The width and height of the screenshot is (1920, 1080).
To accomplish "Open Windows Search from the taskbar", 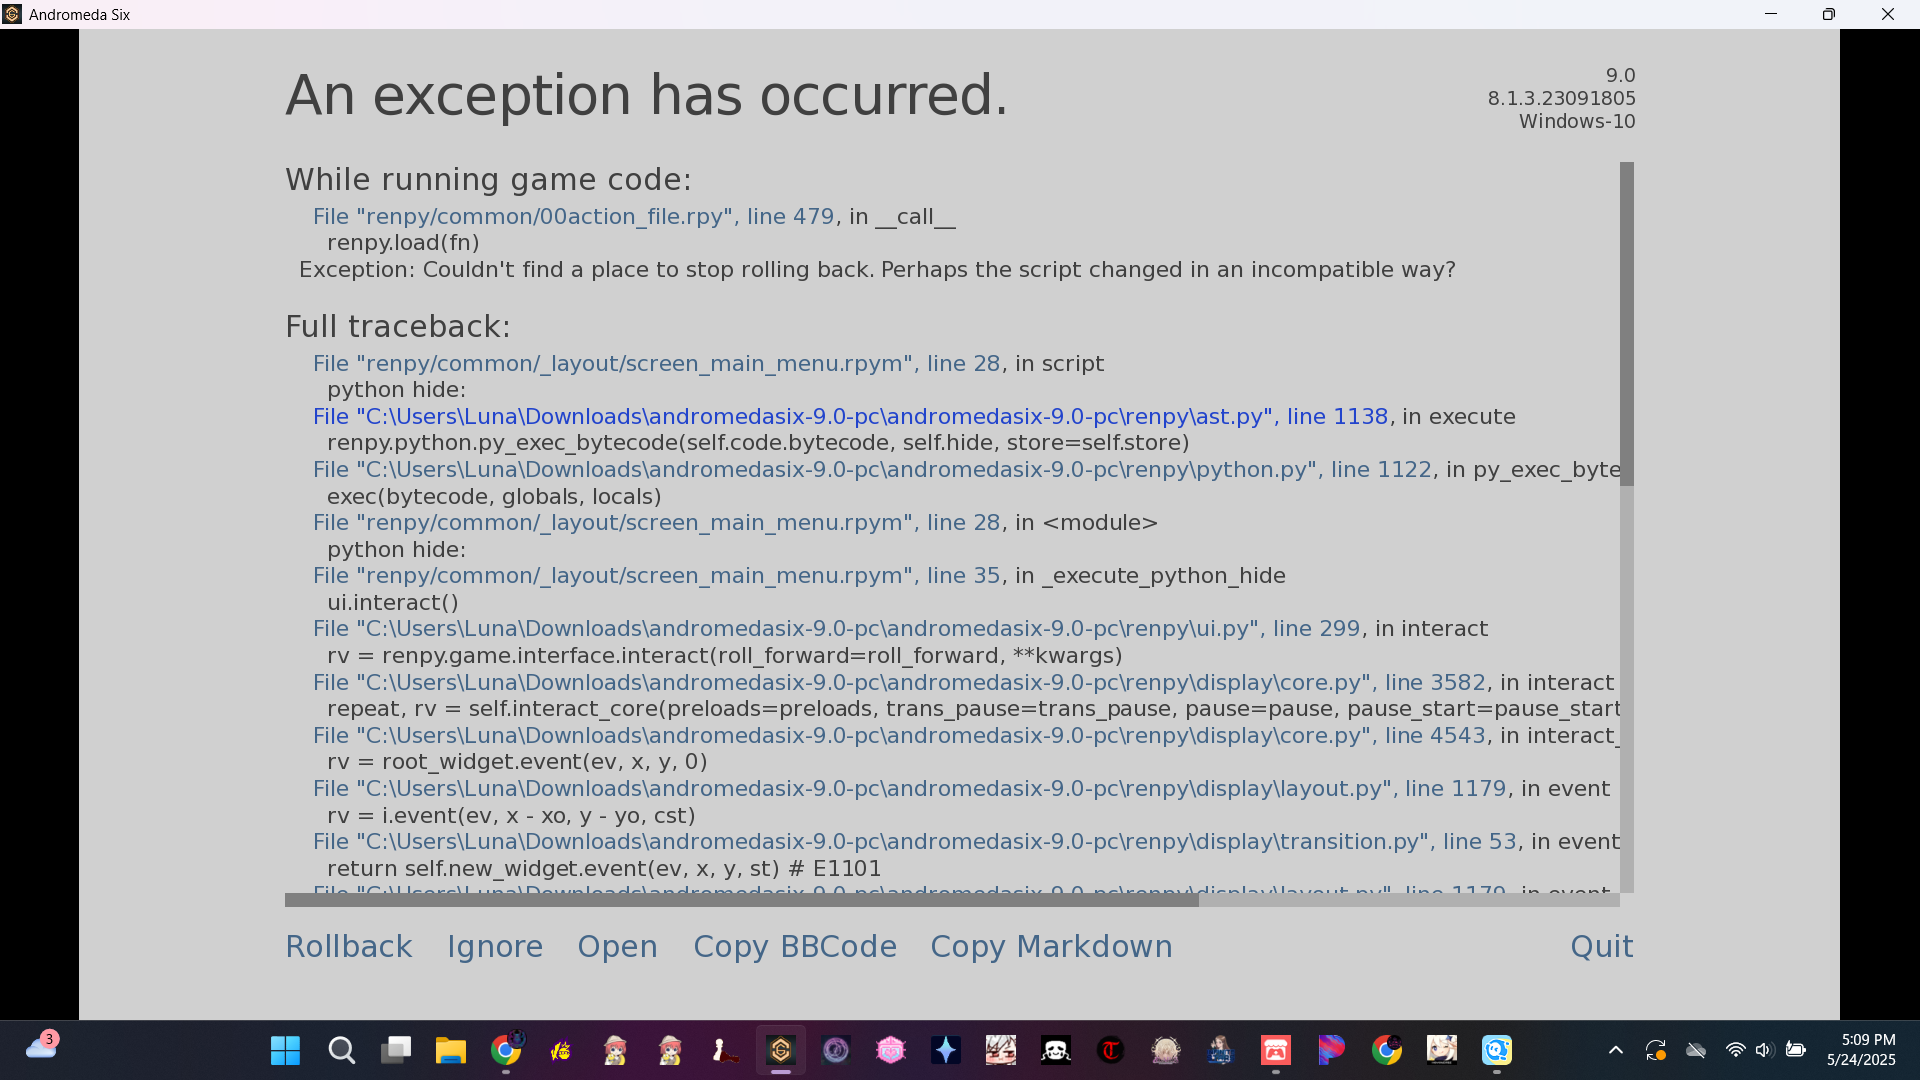I will click(341, 1050).
